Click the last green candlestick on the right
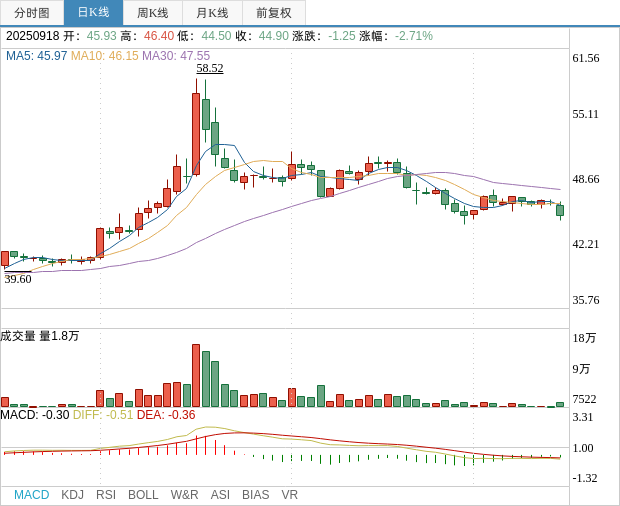The image size is (620, 506). 560,210
